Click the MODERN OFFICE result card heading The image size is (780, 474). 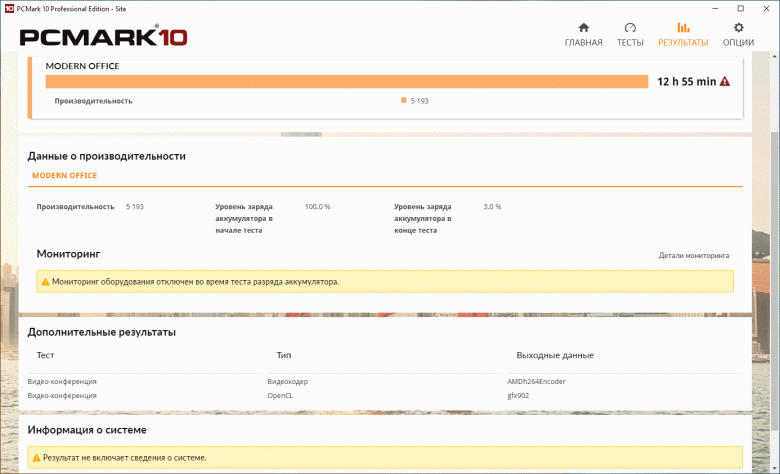click(x=83, y=66)
